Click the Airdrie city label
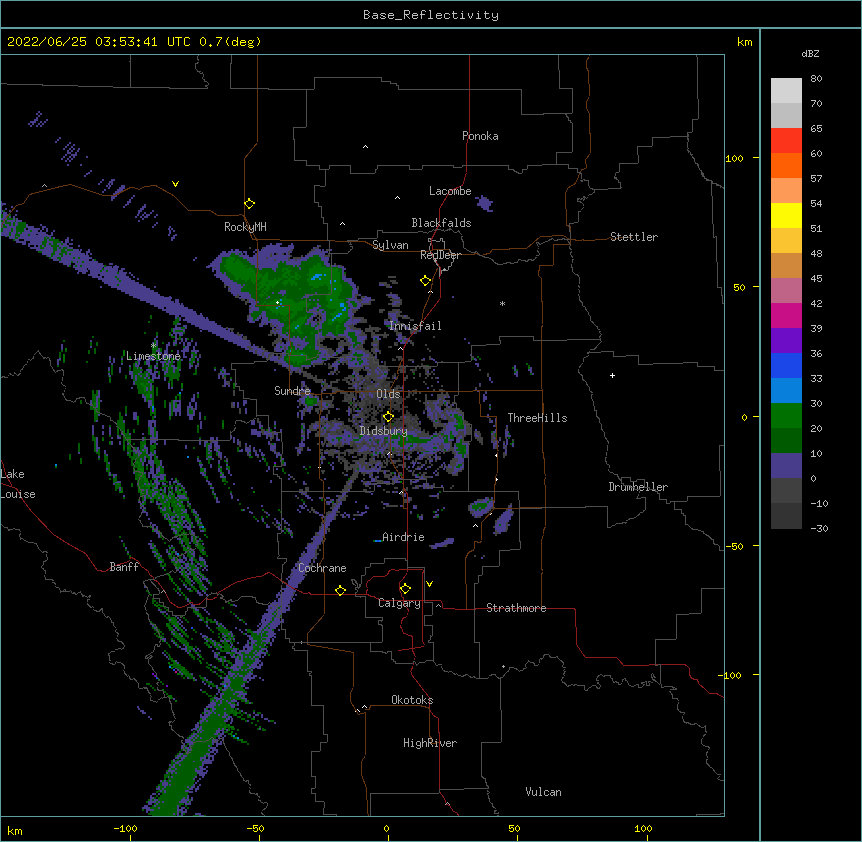Viewport: 862px width, 842px height. (x=404, y=537)
